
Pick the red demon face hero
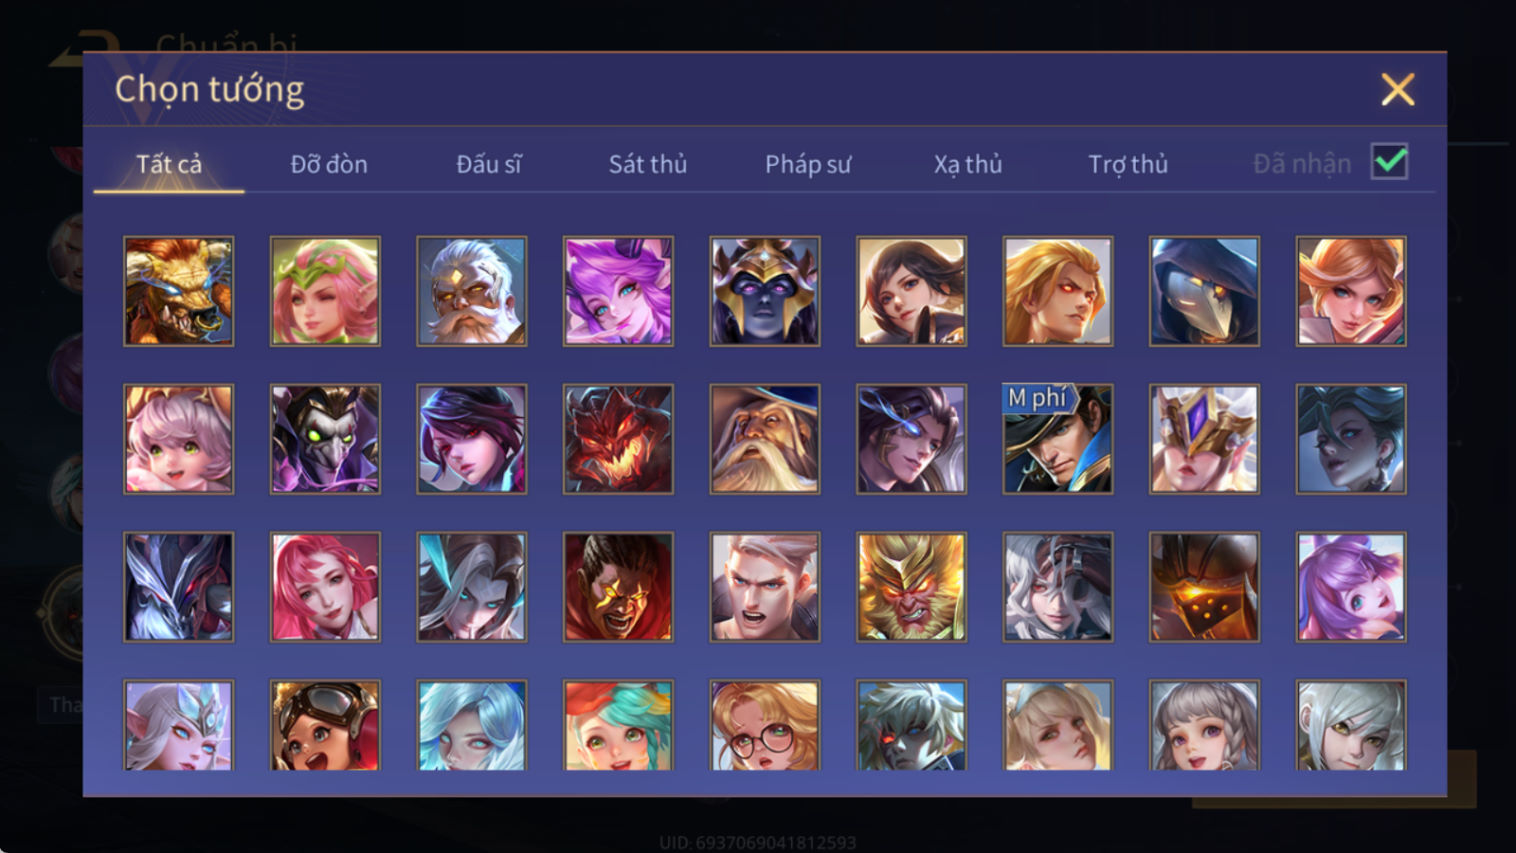tap(618, 439)
